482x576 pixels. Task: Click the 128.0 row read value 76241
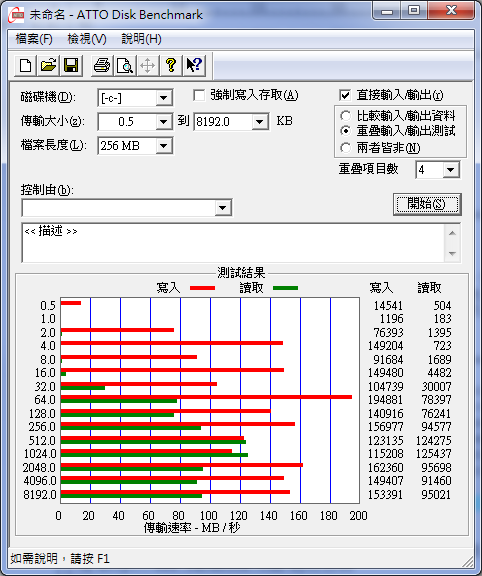pyautogui.click(x=436, y=414)
